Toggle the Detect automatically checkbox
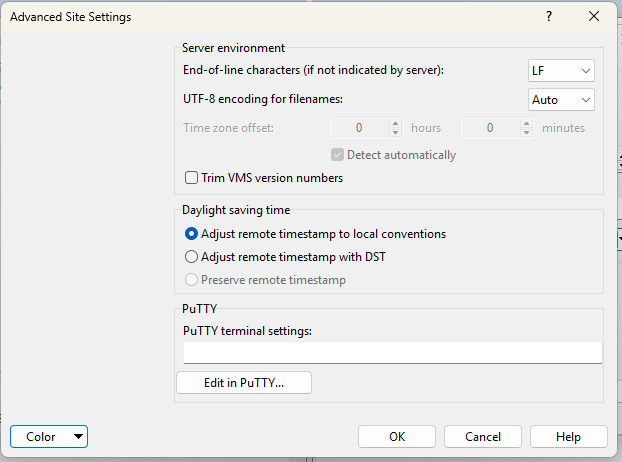This screenshot has height=462, width=622. coord(338,155)
